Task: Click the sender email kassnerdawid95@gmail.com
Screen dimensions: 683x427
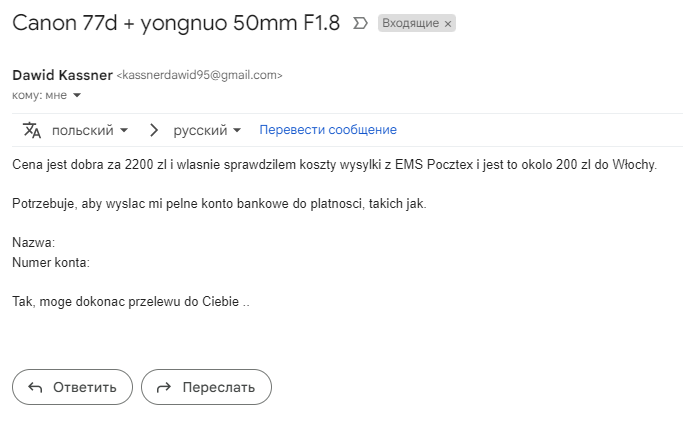Action: [x=199, y=75]
